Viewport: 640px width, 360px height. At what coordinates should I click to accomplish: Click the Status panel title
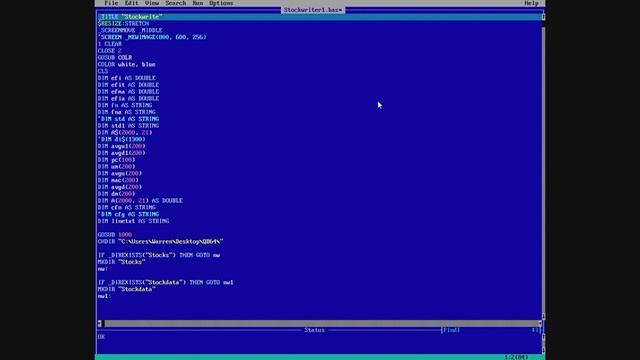click(314, 330)
